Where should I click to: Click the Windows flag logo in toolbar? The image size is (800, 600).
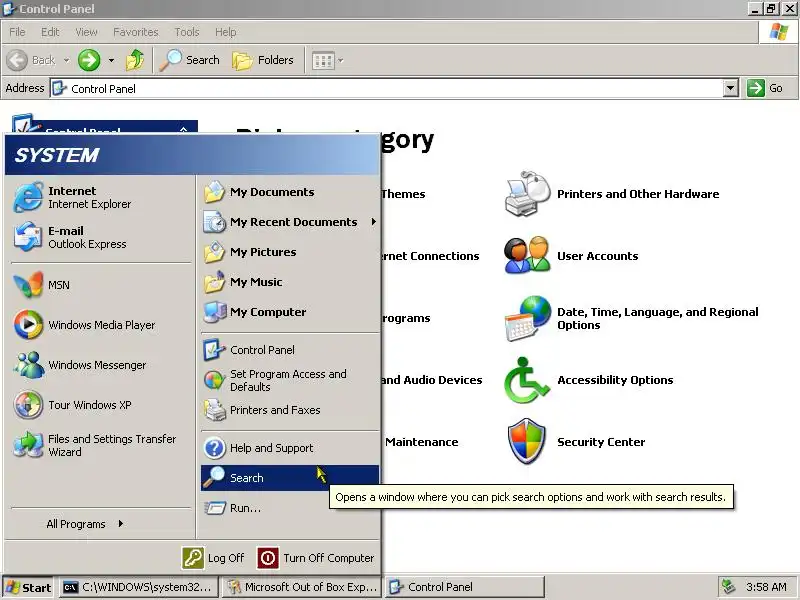tap(779, 32)
